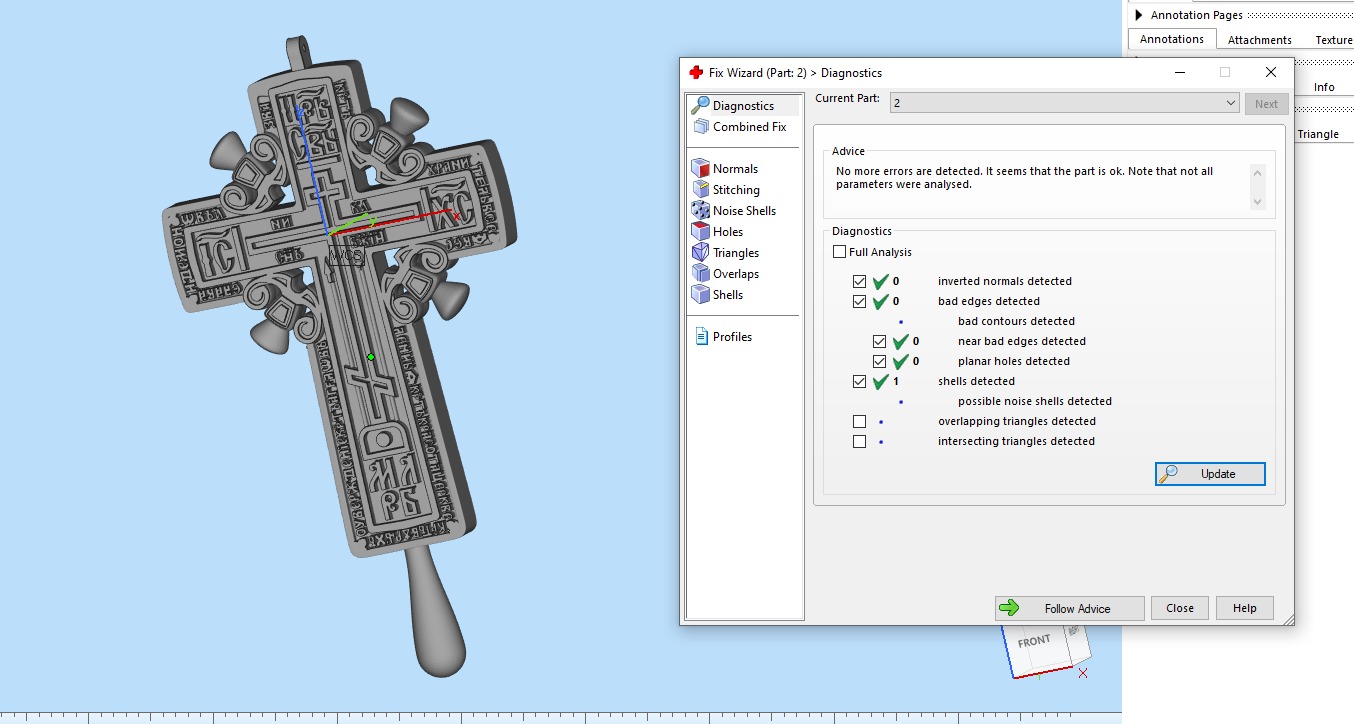This screenshot has width=1354, height=724.
Task: Uncheck inverted normals detection
Action: click(860, 281)
